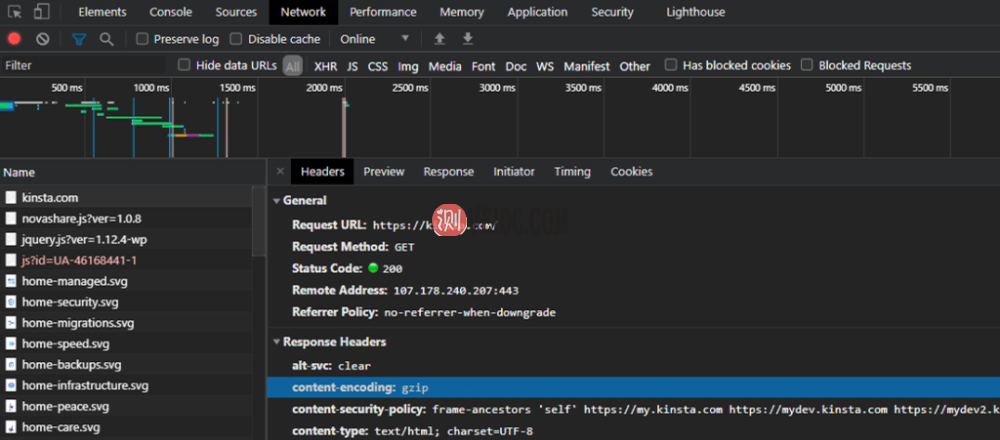Select home-care.svg request
Viewport: 1000px width, 440px height.
[126, 427]
